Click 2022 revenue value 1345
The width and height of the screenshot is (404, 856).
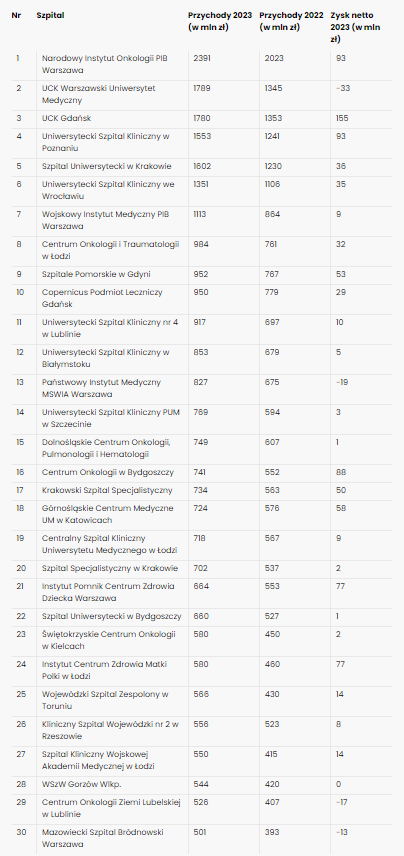click(274, 88)
